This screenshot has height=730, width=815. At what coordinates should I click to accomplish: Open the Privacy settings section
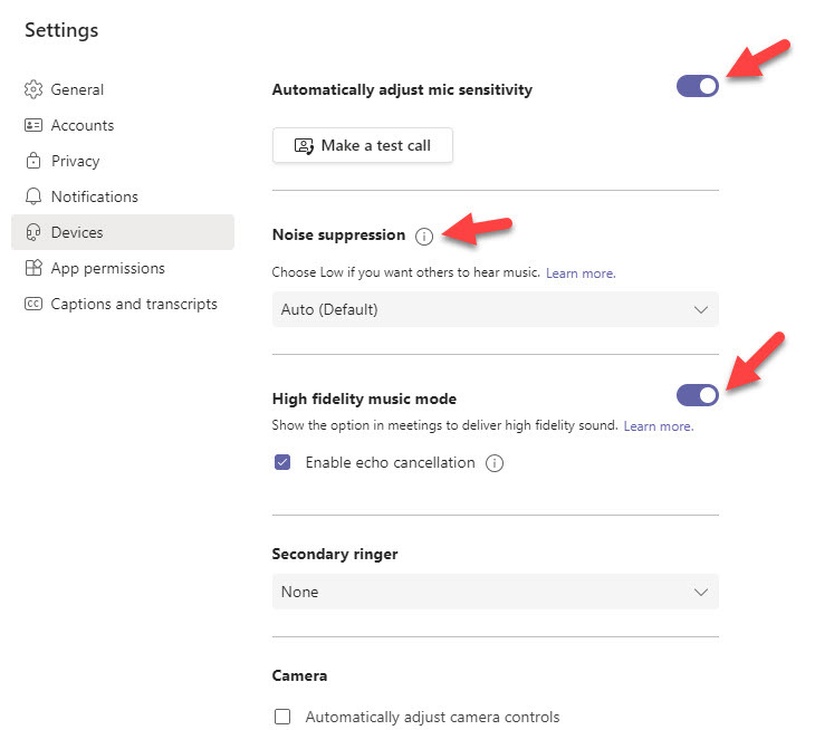(75, 161)
